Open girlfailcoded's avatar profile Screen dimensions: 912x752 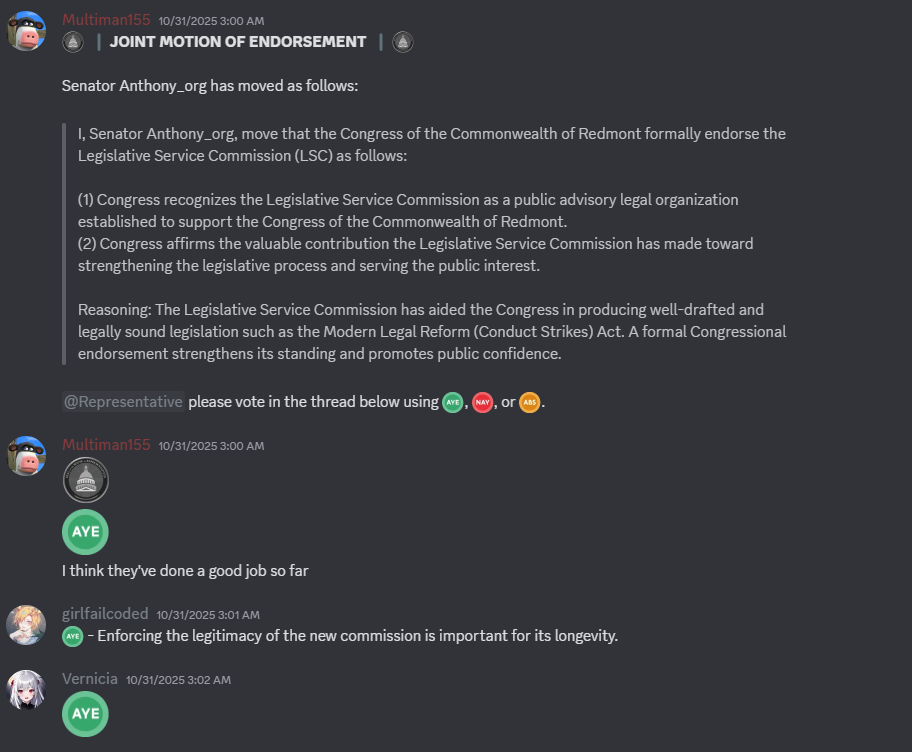(x=27, y=625)
